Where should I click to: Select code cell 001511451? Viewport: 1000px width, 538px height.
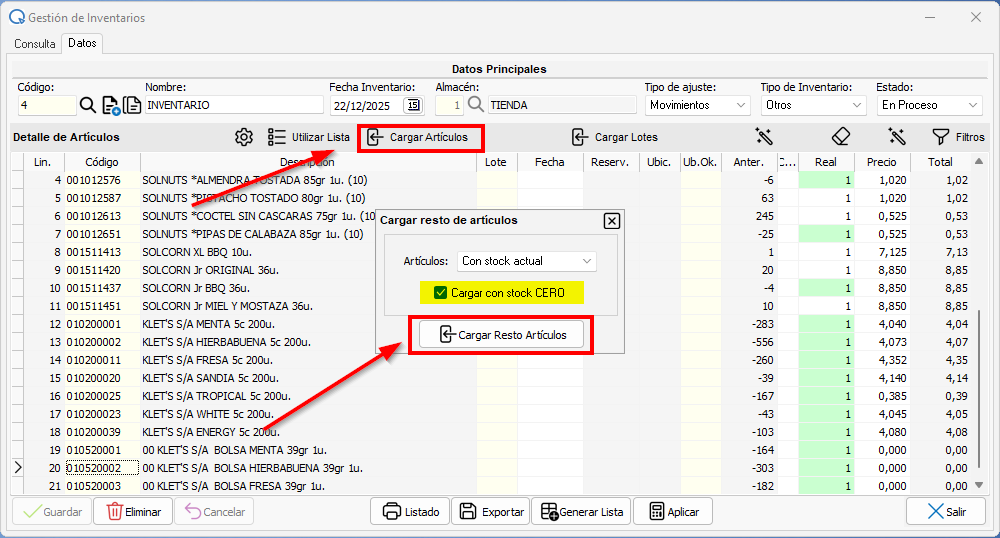click(x=102, y=306)
